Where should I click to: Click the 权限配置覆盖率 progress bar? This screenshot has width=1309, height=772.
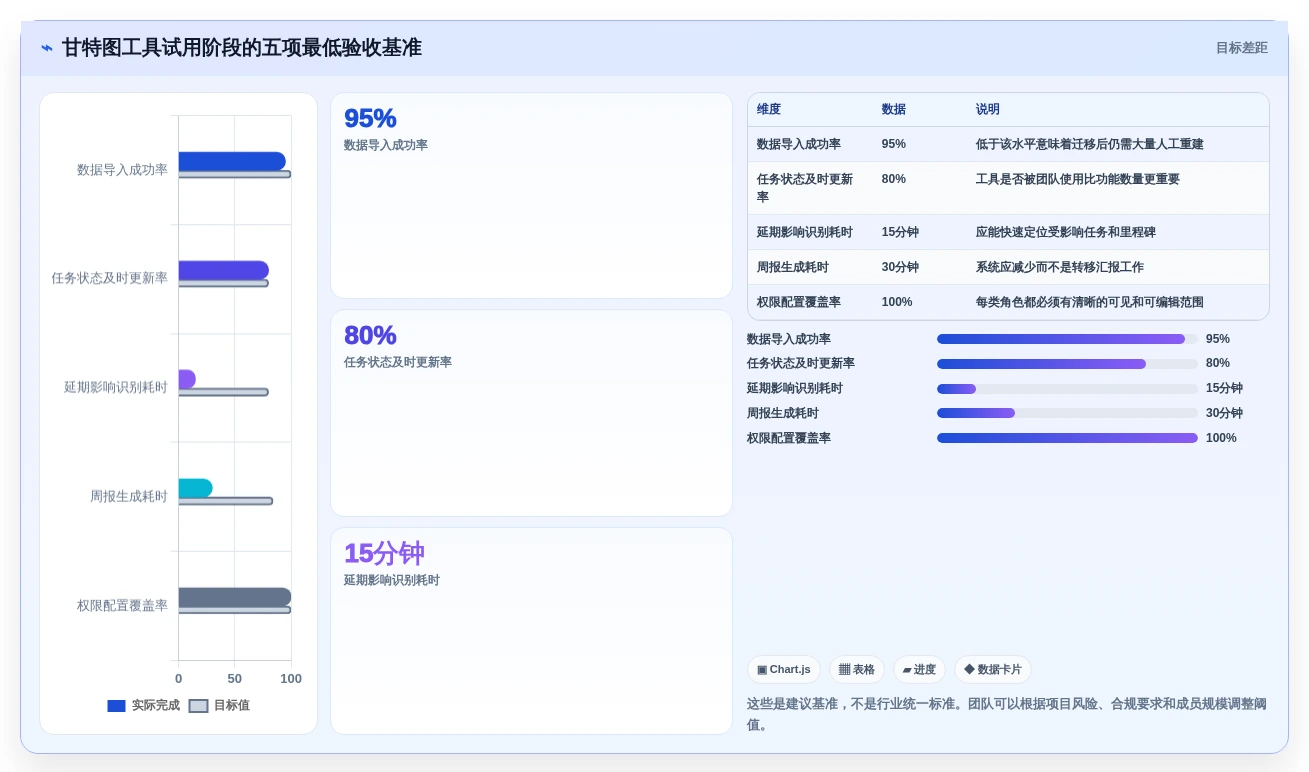coord(1067,438)
